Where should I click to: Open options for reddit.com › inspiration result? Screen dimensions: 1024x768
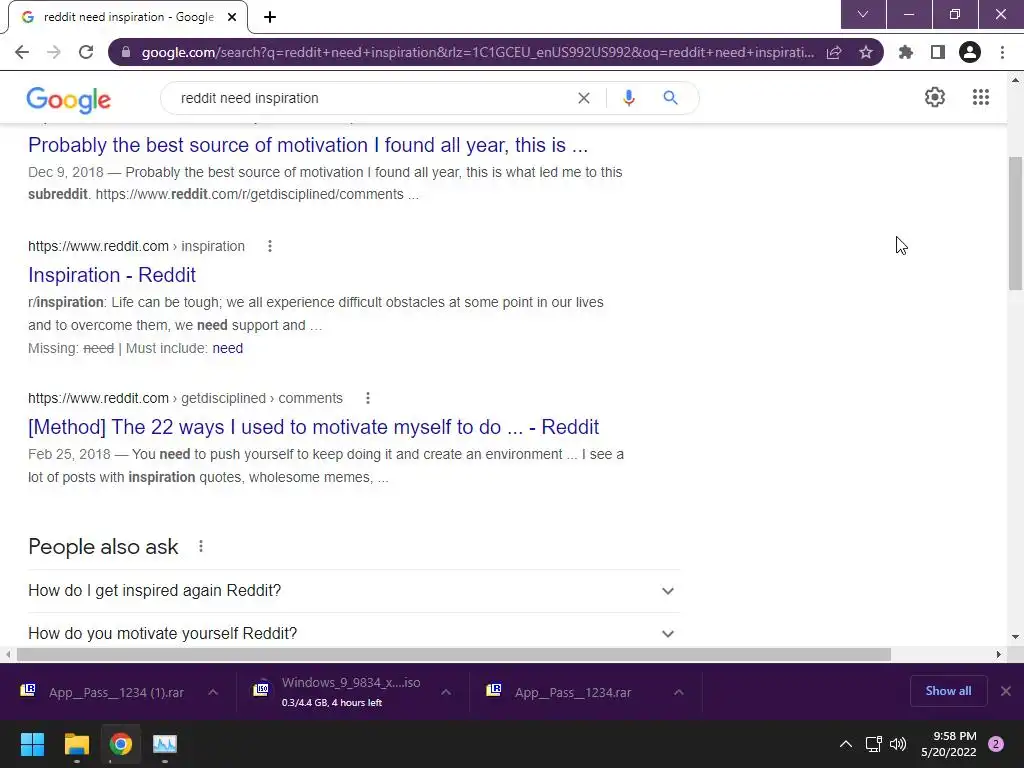tap(270, 246)
